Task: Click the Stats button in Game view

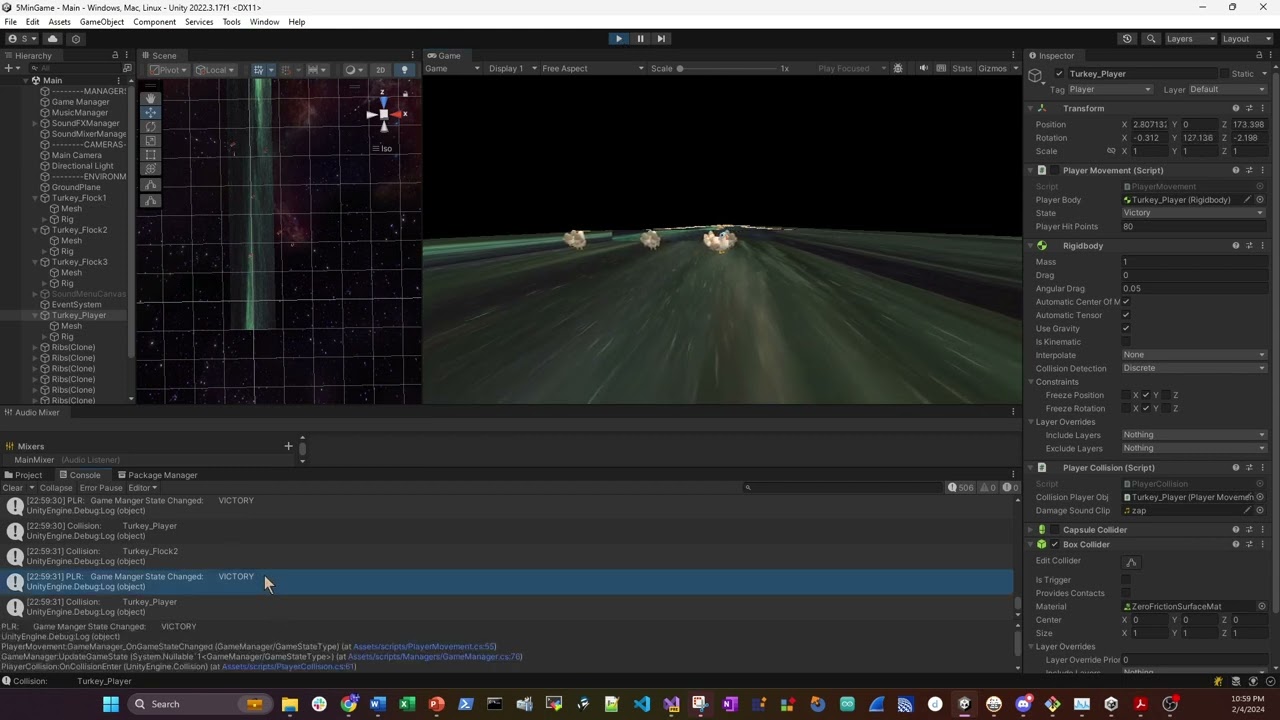Action: pos(962,69)
